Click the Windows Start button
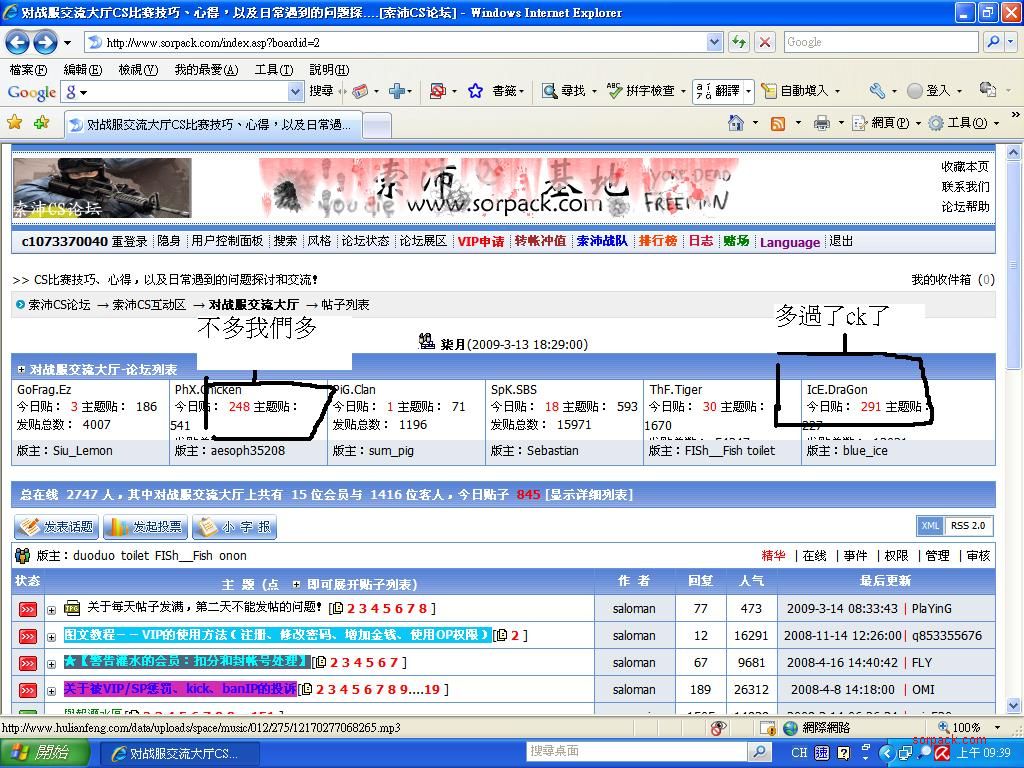The height and width of the screenshot is (768, 1024). (40, 753)
